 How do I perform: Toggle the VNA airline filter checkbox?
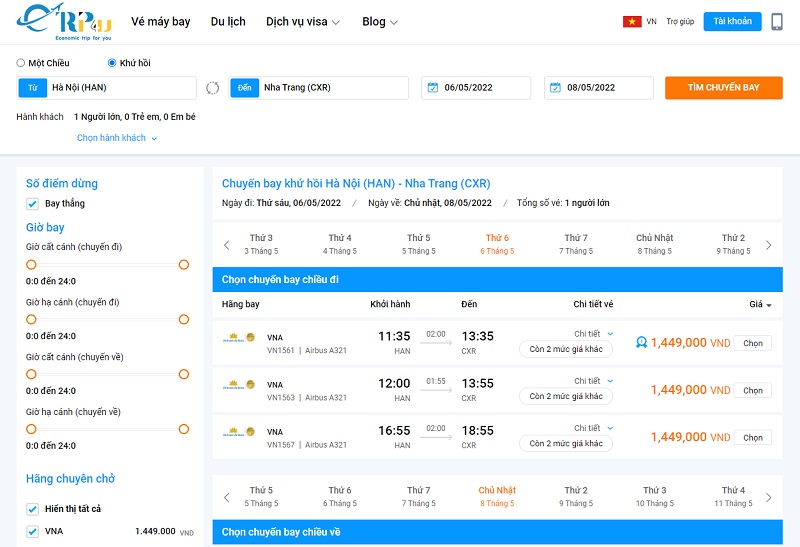click(32, 531)
